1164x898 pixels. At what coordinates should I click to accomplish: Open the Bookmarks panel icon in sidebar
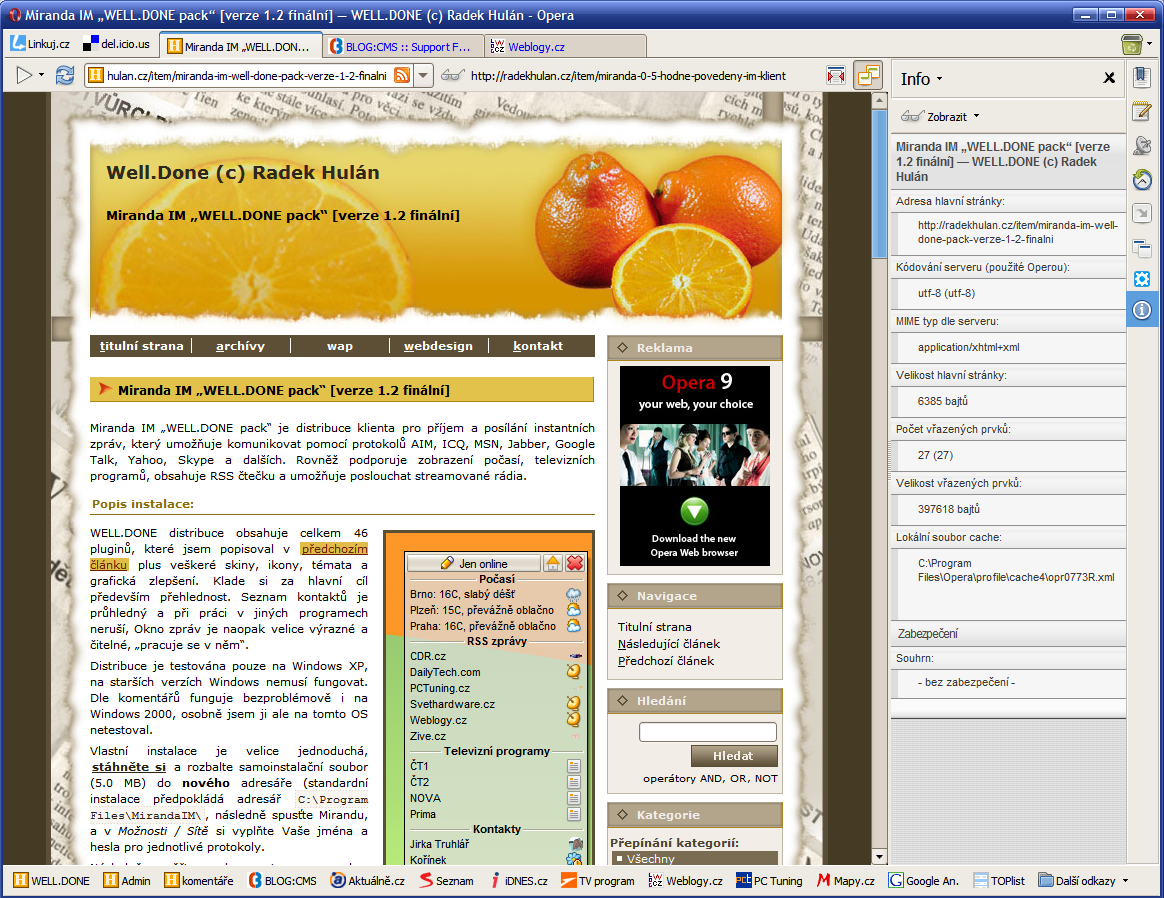1142,76
